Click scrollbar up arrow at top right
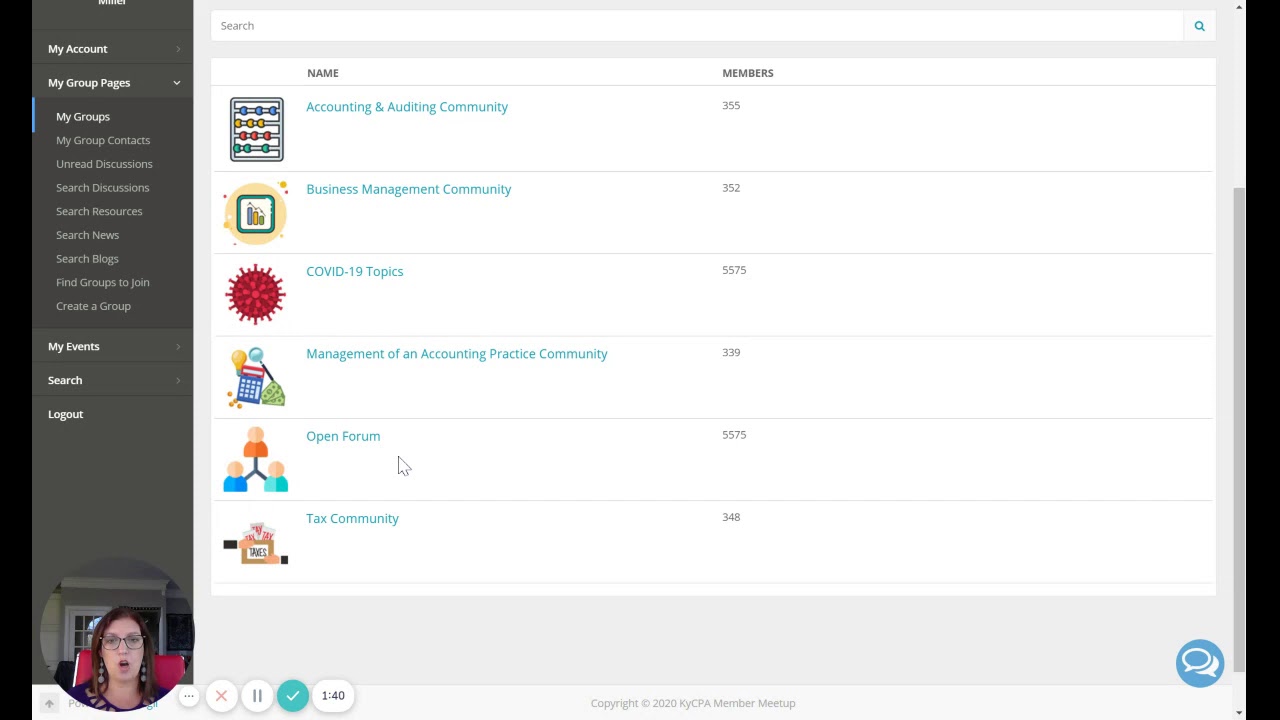Screen dimensions: 1280x720 (x=1240, y=7)
